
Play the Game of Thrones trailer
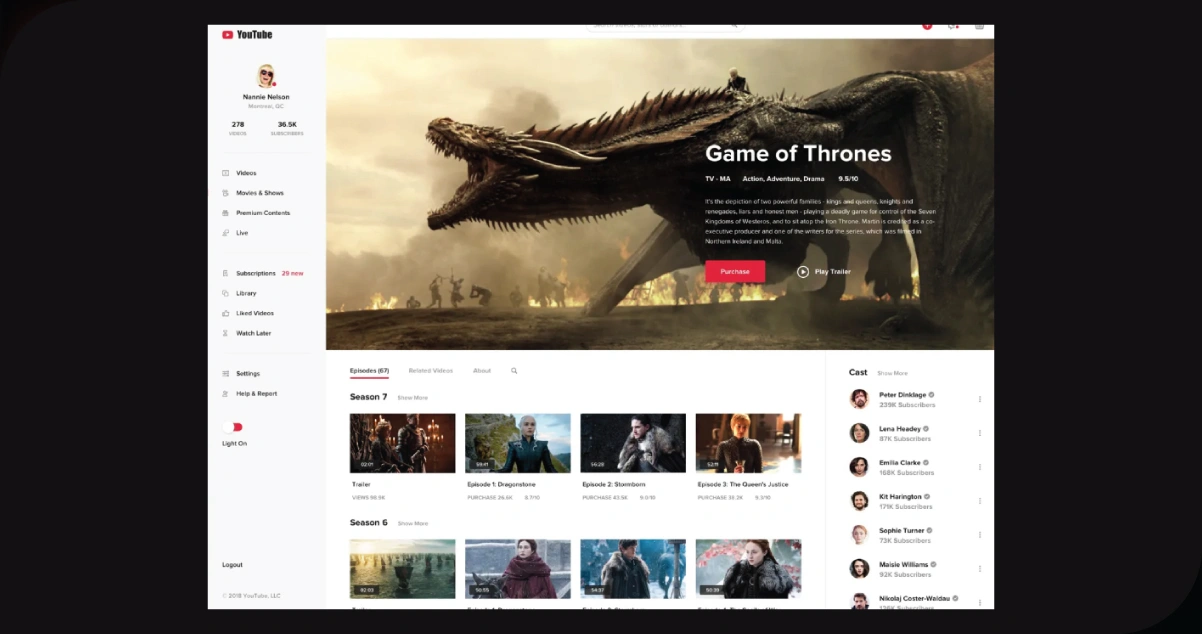pyautogui.click(x=823, y=272)
